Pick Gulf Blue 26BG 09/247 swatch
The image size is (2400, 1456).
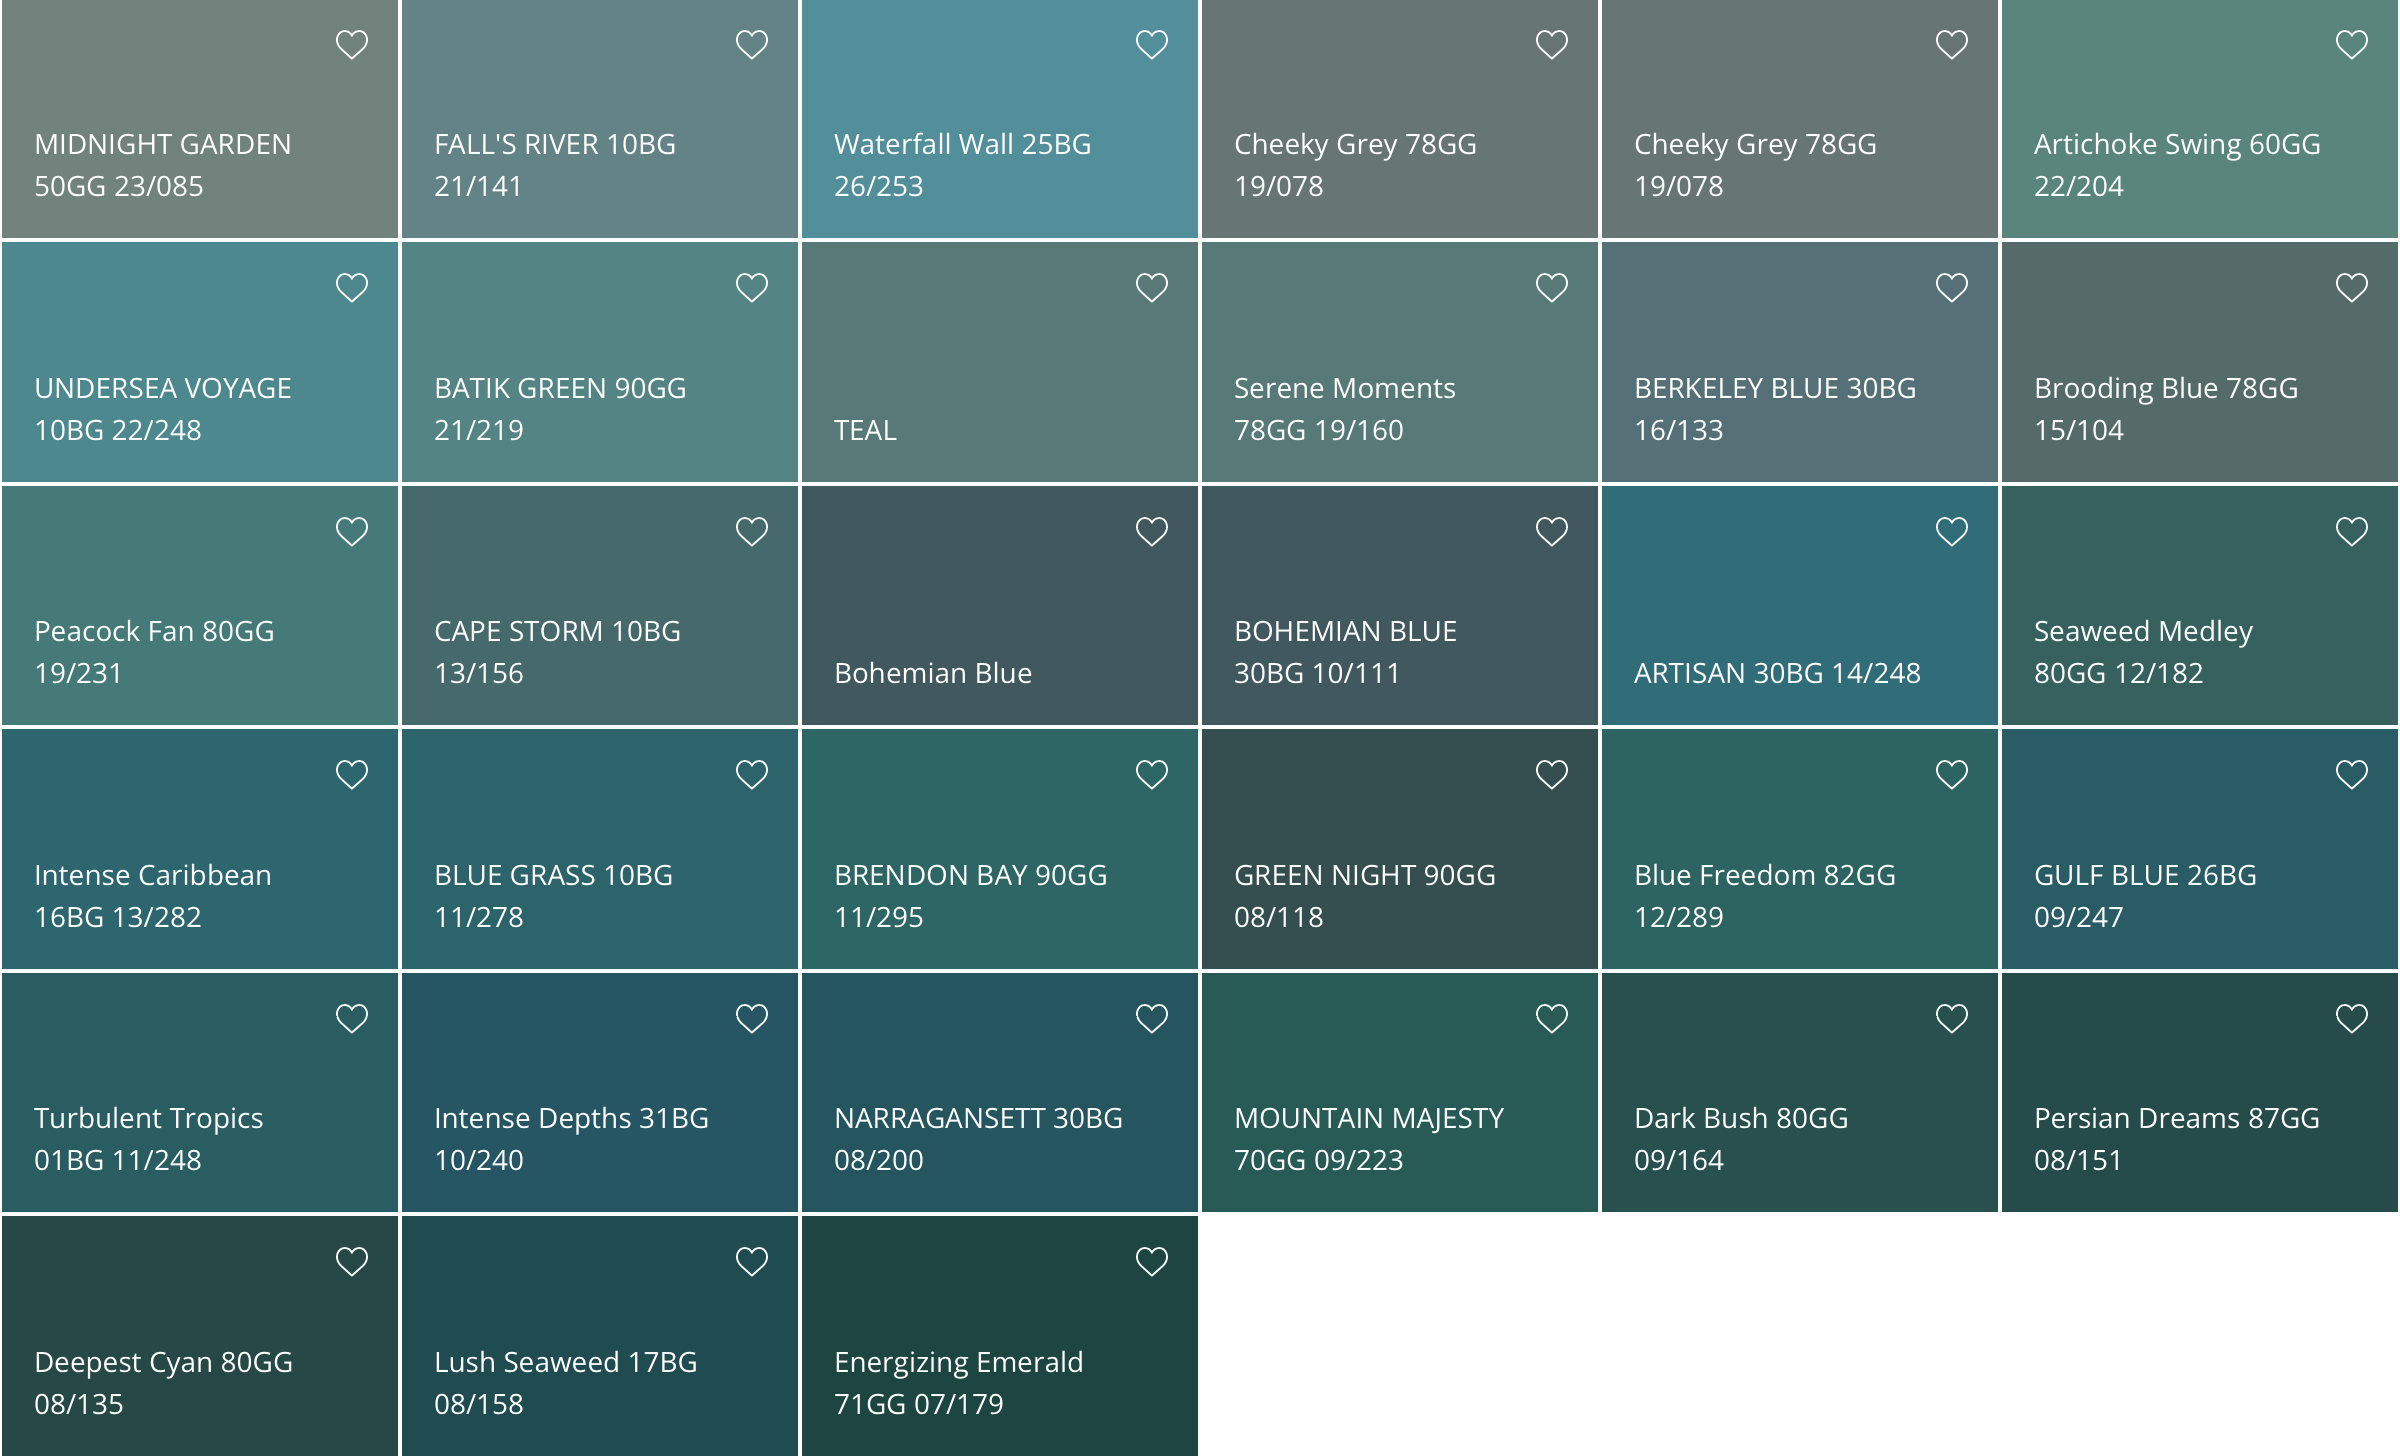(2200, 849)
